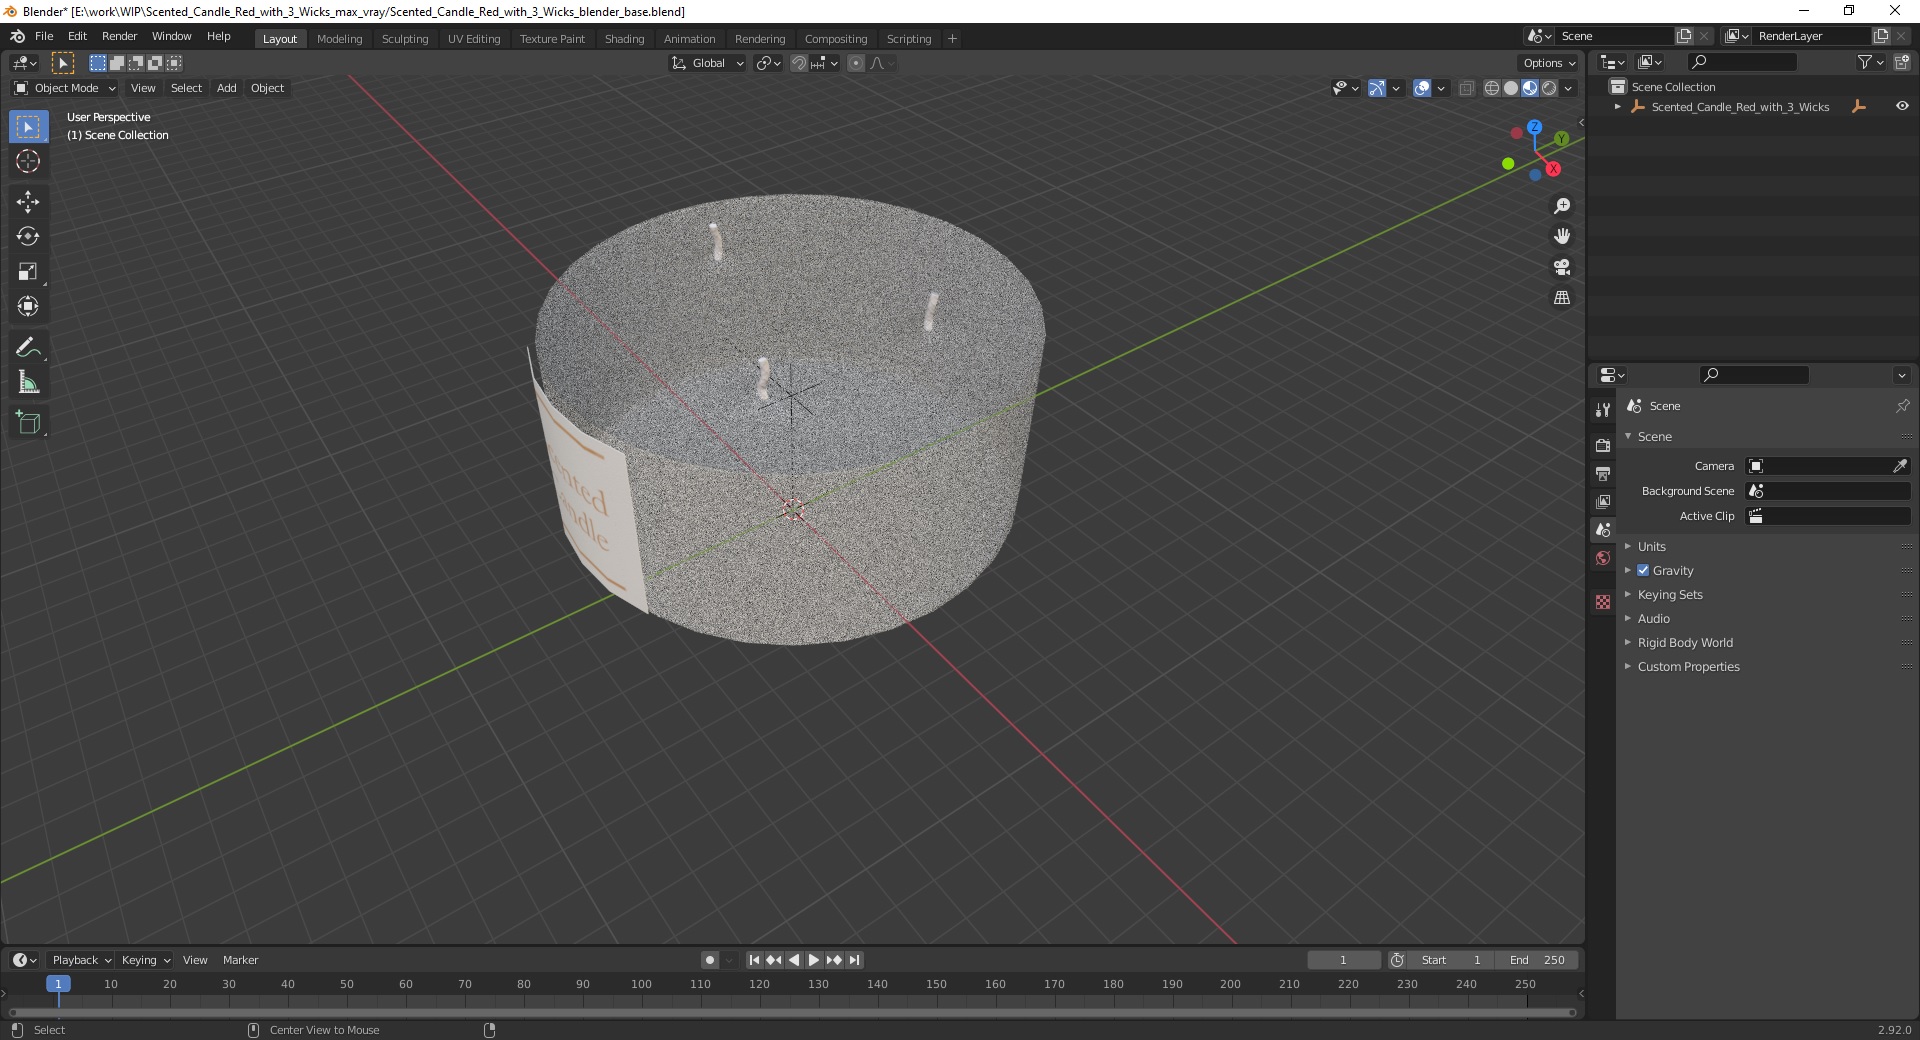Activate the 3D Cursor tool
The height and width of the screenshot is (1040, 1920).
coord(28,161)
